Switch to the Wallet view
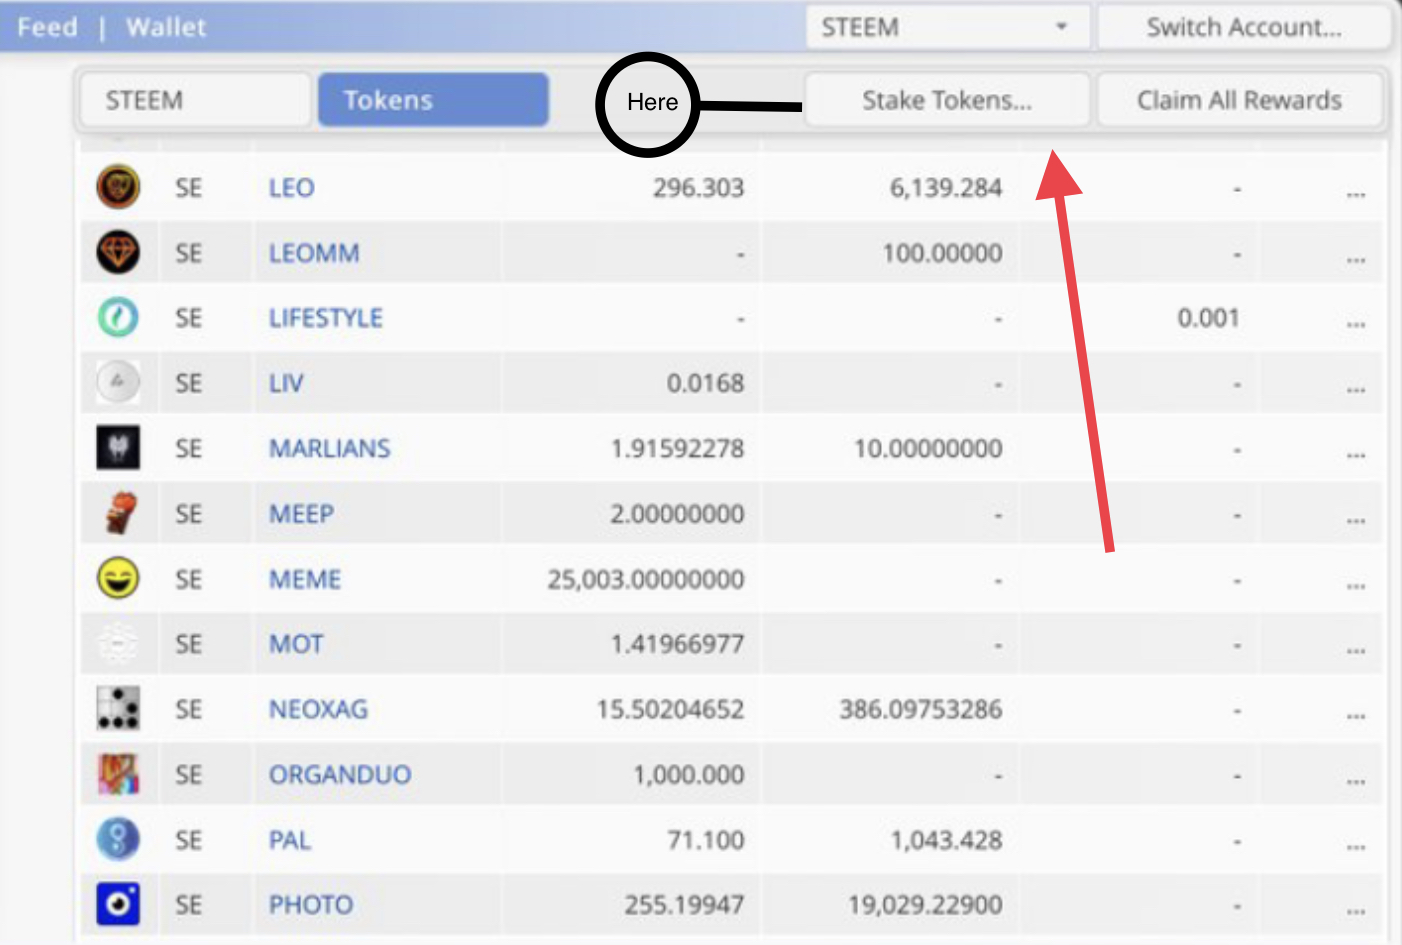Image resolution: width=1402 pixels, height=945 pixels. [166, 27]
